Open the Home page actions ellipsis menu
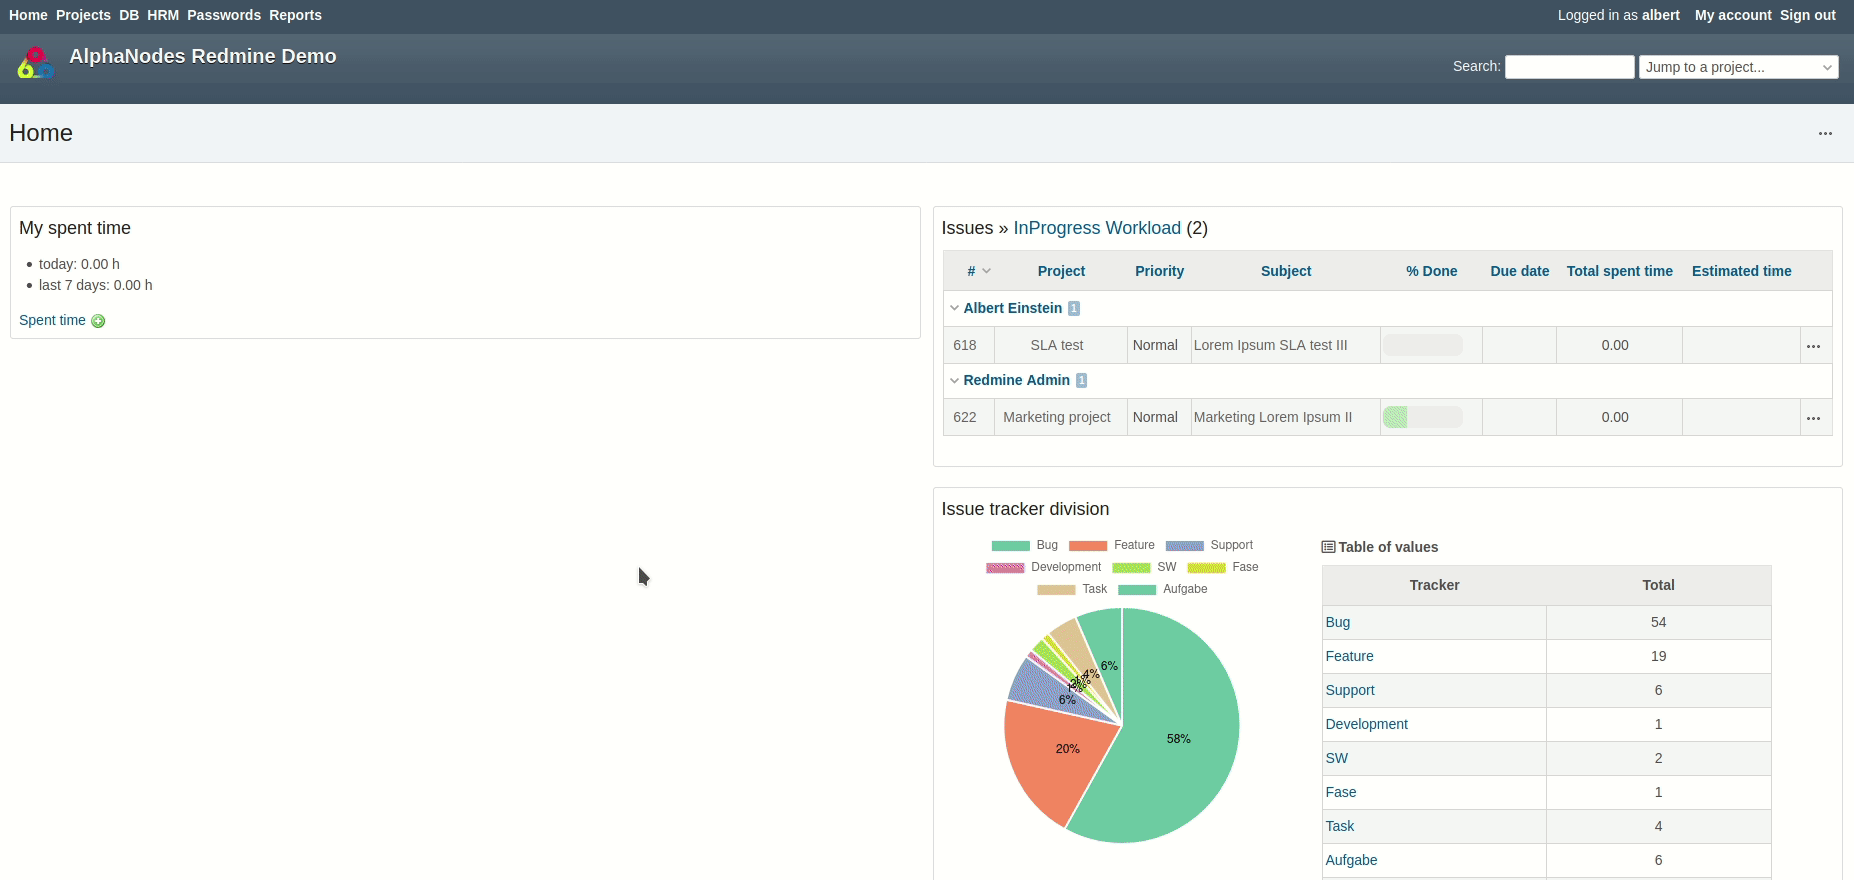The height and width of the screenshot is (880, 1854). pos(1825,134)
